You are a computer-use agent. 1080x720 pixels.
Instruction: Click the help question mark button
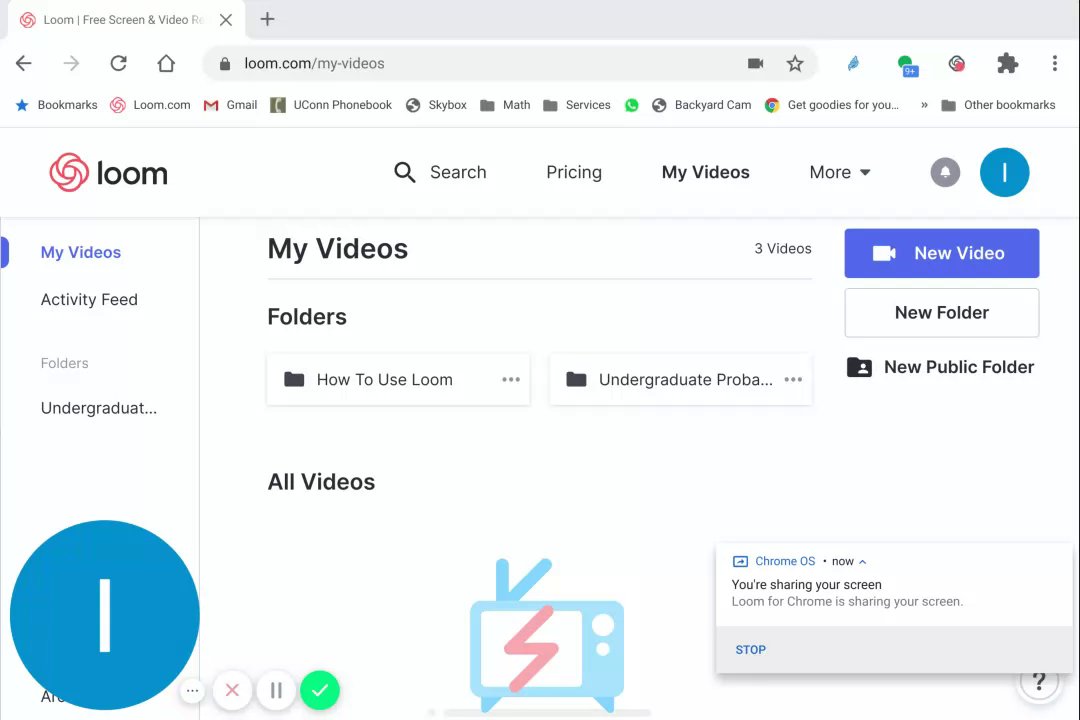pos(1039,682)
